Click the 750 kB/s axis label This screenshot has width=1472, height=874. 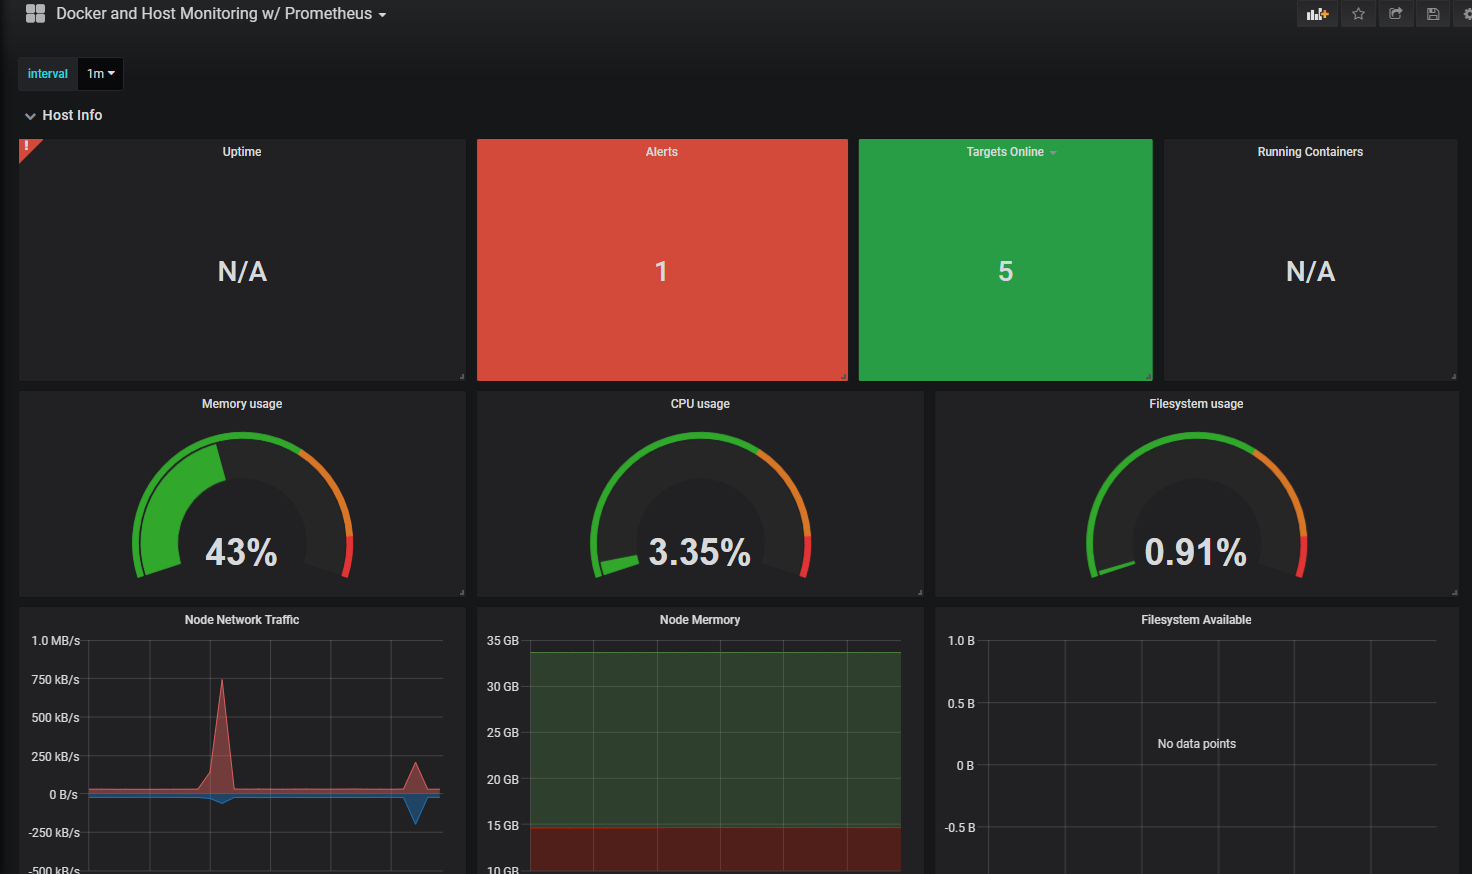tap(56, 680)
